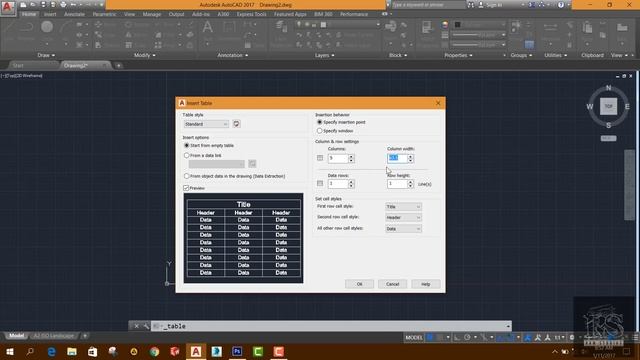Click Open in the Quick Access toolbar
Viewport: 640px width, 360px height.
click(33, 4)
